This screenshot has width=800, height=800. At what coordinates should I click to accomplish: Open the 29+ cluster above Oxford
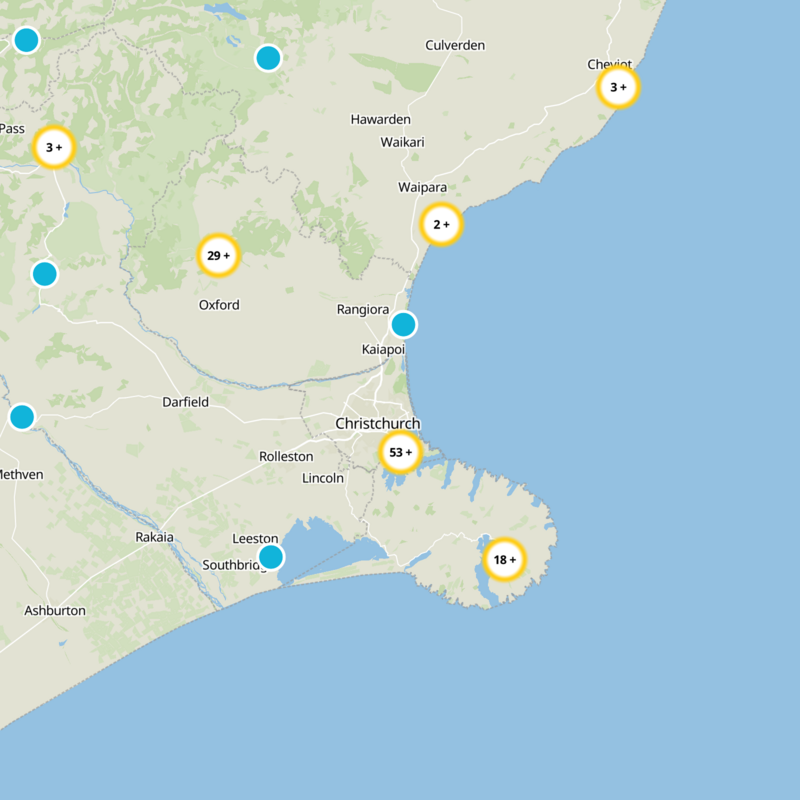click(218, 255)
